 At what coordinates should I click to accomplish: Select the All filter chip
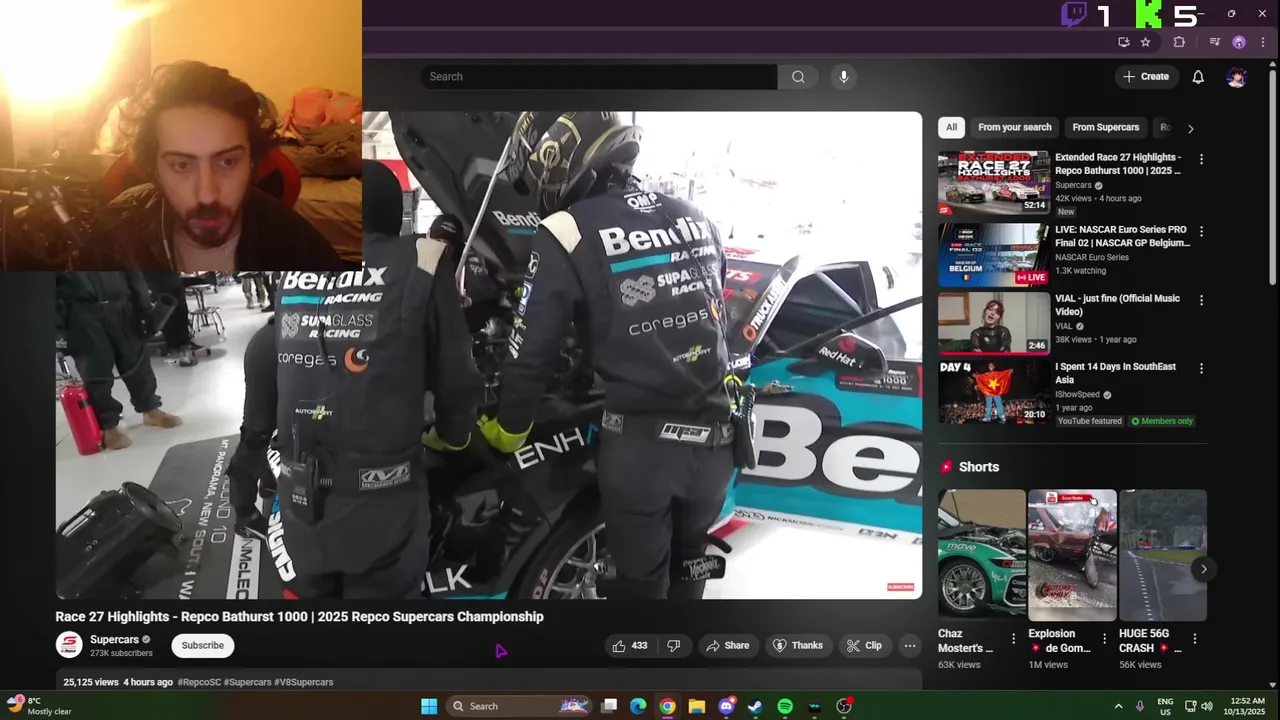[x=951, y=127]
